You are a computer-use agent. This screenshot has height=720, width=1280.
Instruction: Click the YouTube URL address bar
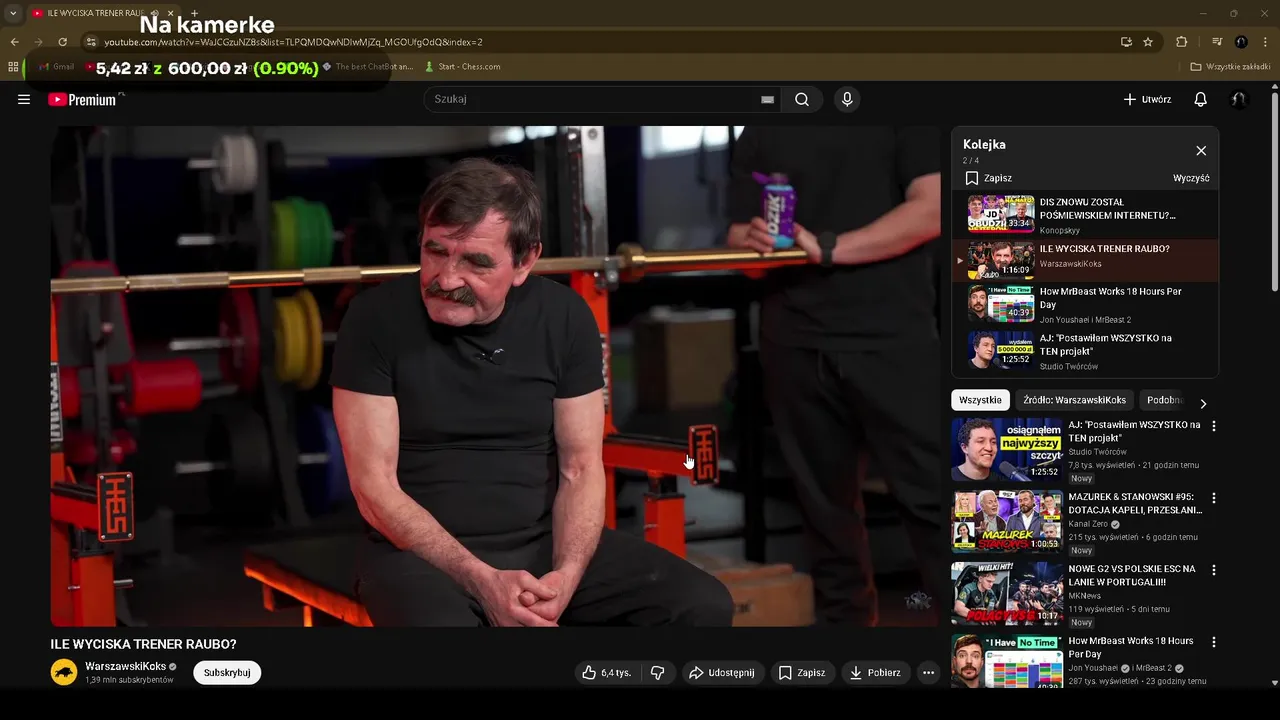coord(600,42)
